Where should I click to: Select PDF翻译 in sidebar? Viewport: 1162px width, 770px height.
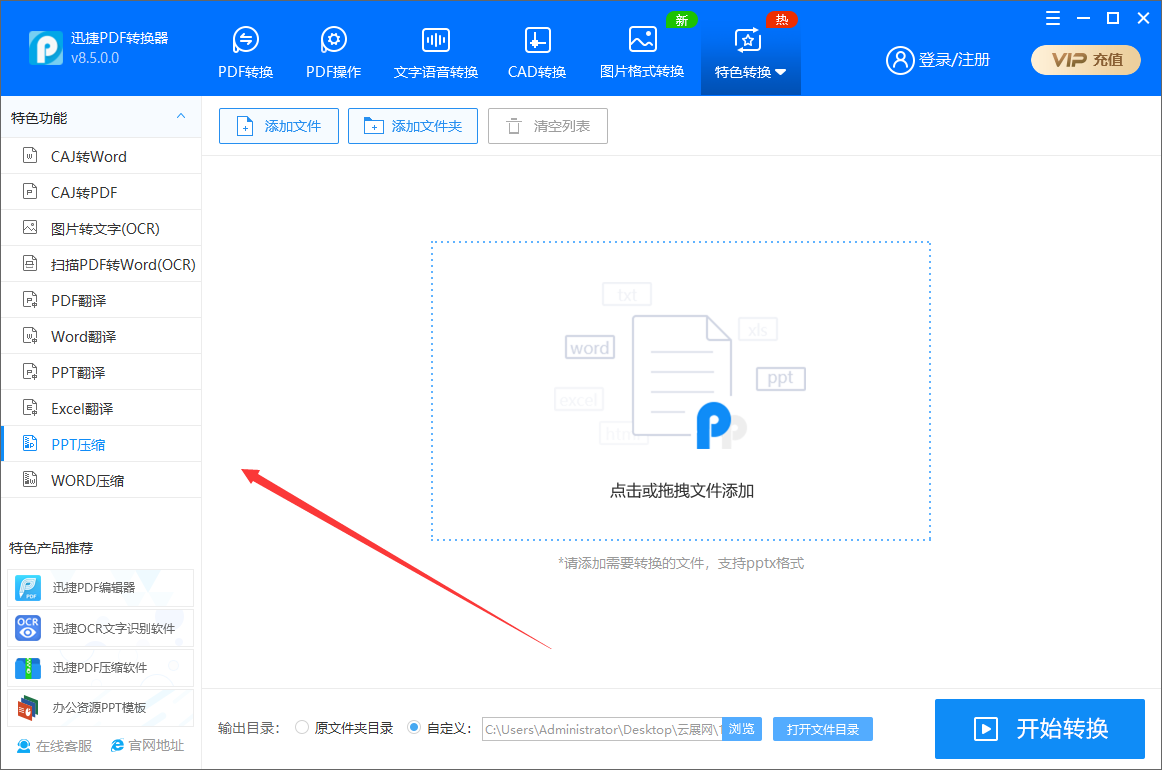click(102, 300)
